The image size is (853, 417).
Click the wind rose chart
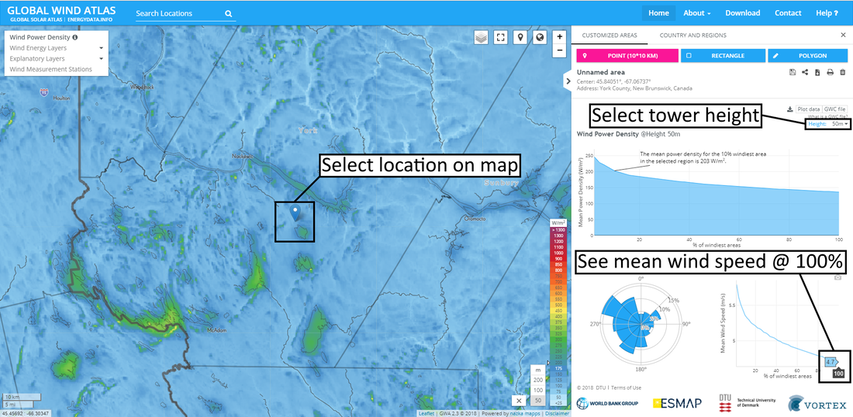[x=642, y=323]
